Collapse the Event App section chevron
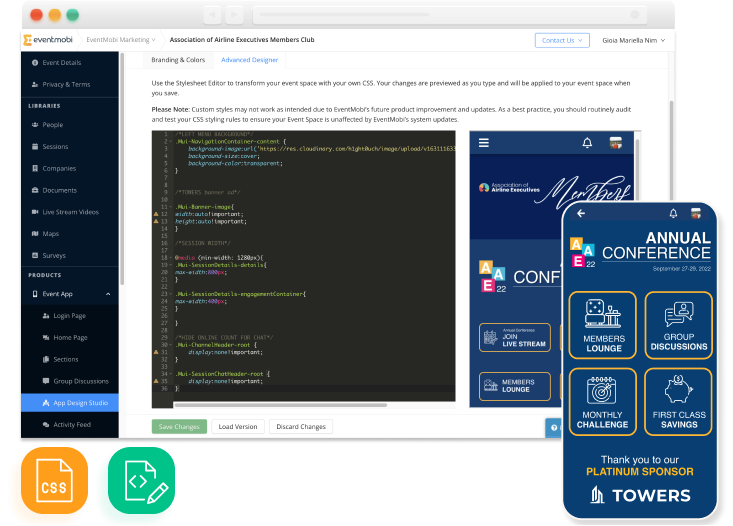Image resolution: width=733 pixels, height=526 pixels. click(x=108, y=294)
